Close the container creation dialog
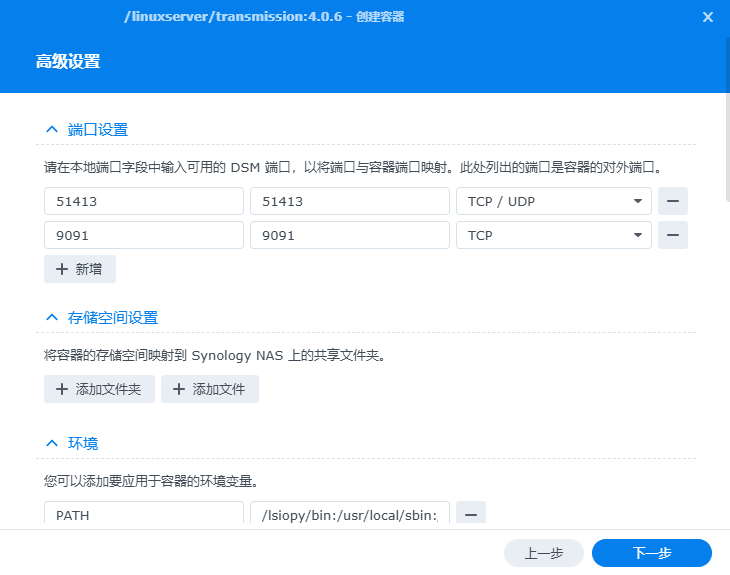The width and height of the screenshot is (730, 575). [x=708, y=17]
